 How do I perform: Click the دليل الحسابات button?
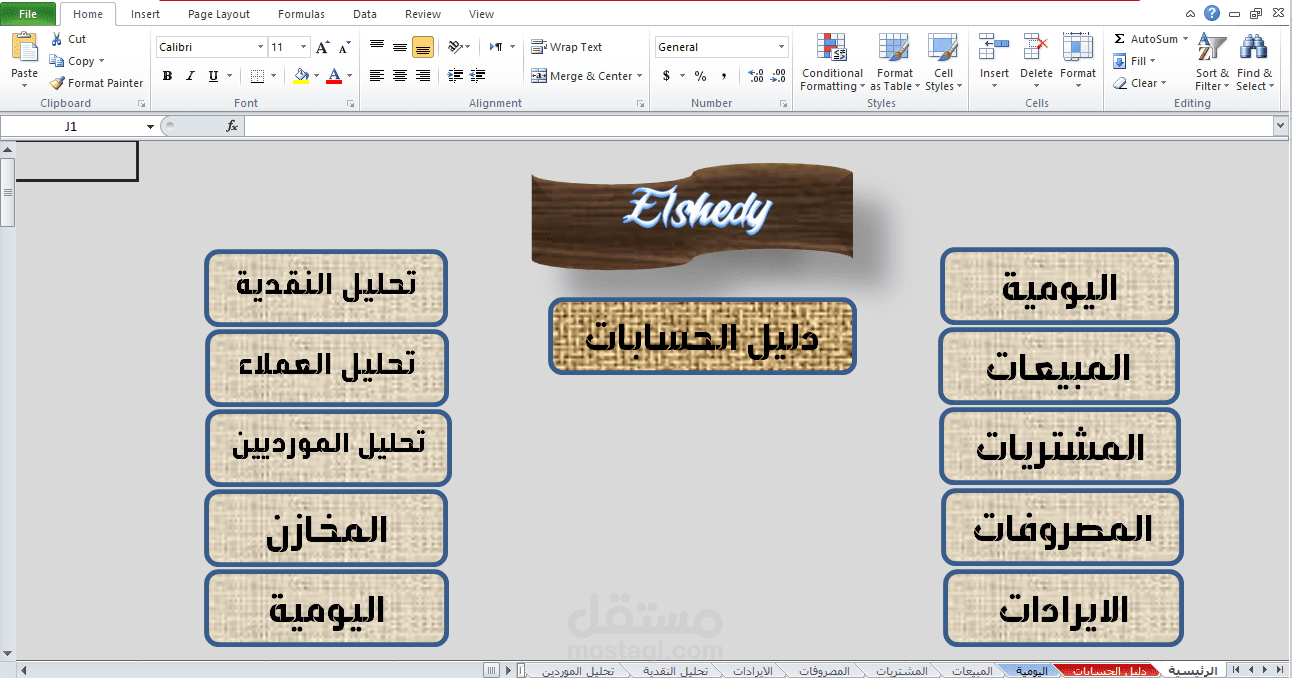pyautogui.click(x=702, y=337)
